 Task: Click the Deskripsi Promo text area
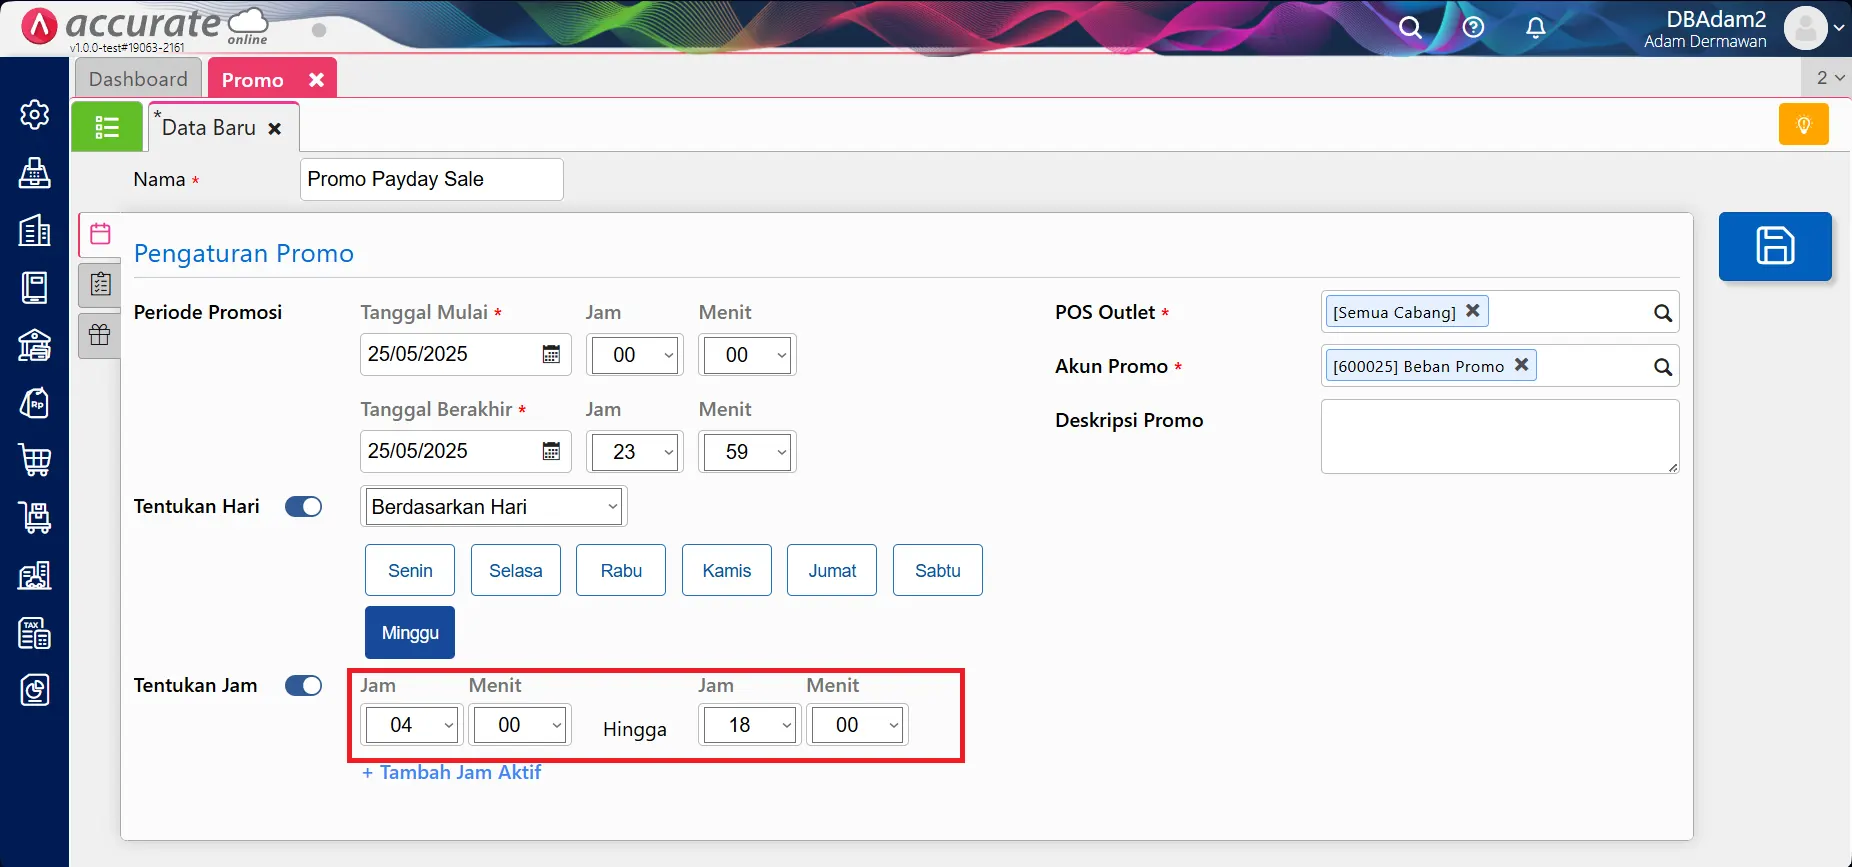(1500, 436)
